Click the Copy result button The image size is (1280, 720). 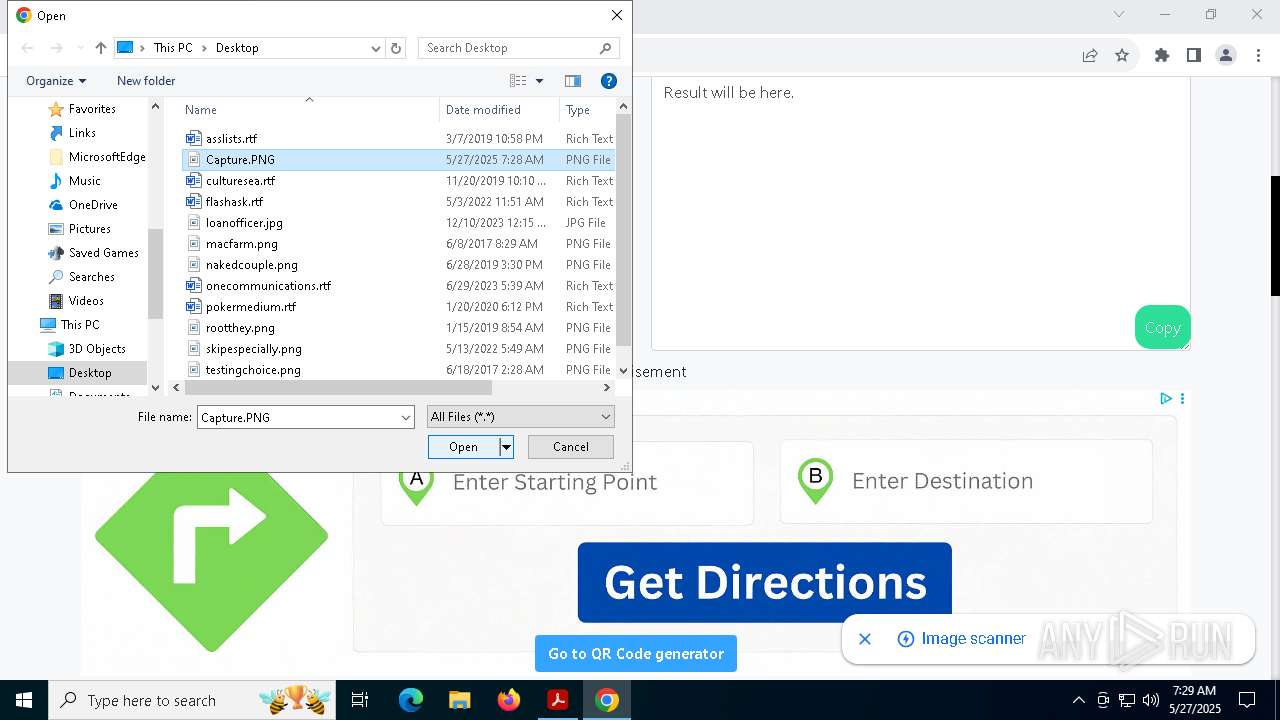point(1162,327)
